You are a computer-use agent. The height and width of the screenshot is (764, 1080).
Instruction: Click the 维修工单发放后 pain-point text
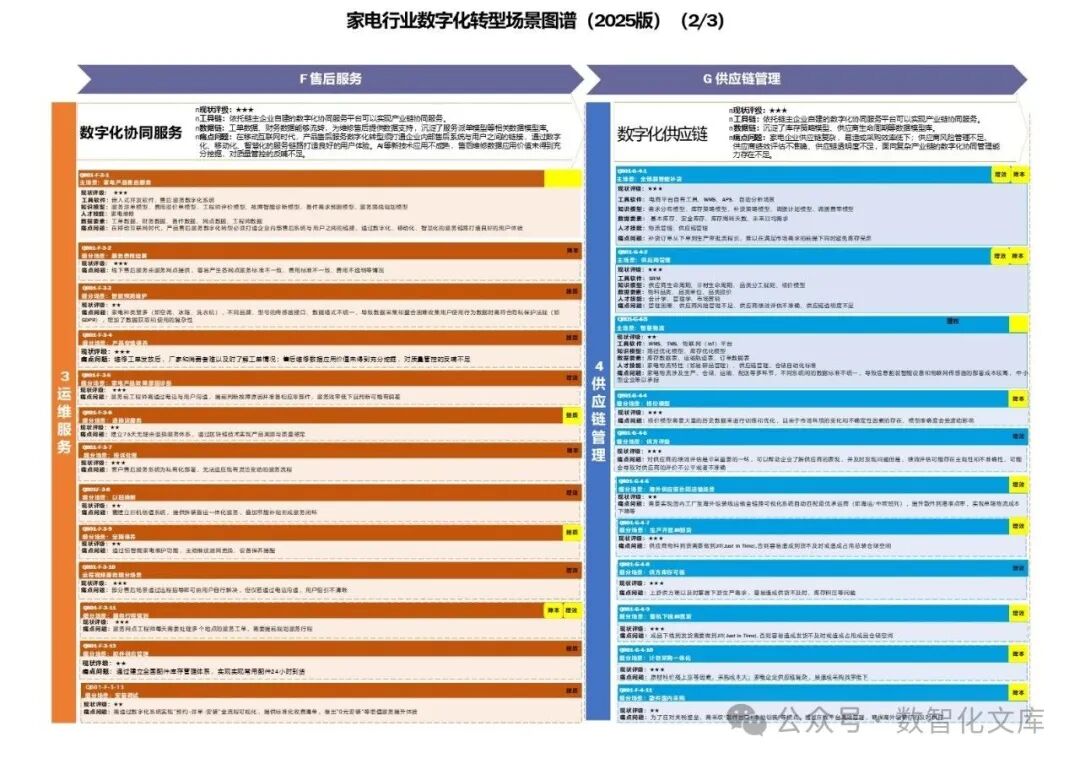click(x=276, y=359)
